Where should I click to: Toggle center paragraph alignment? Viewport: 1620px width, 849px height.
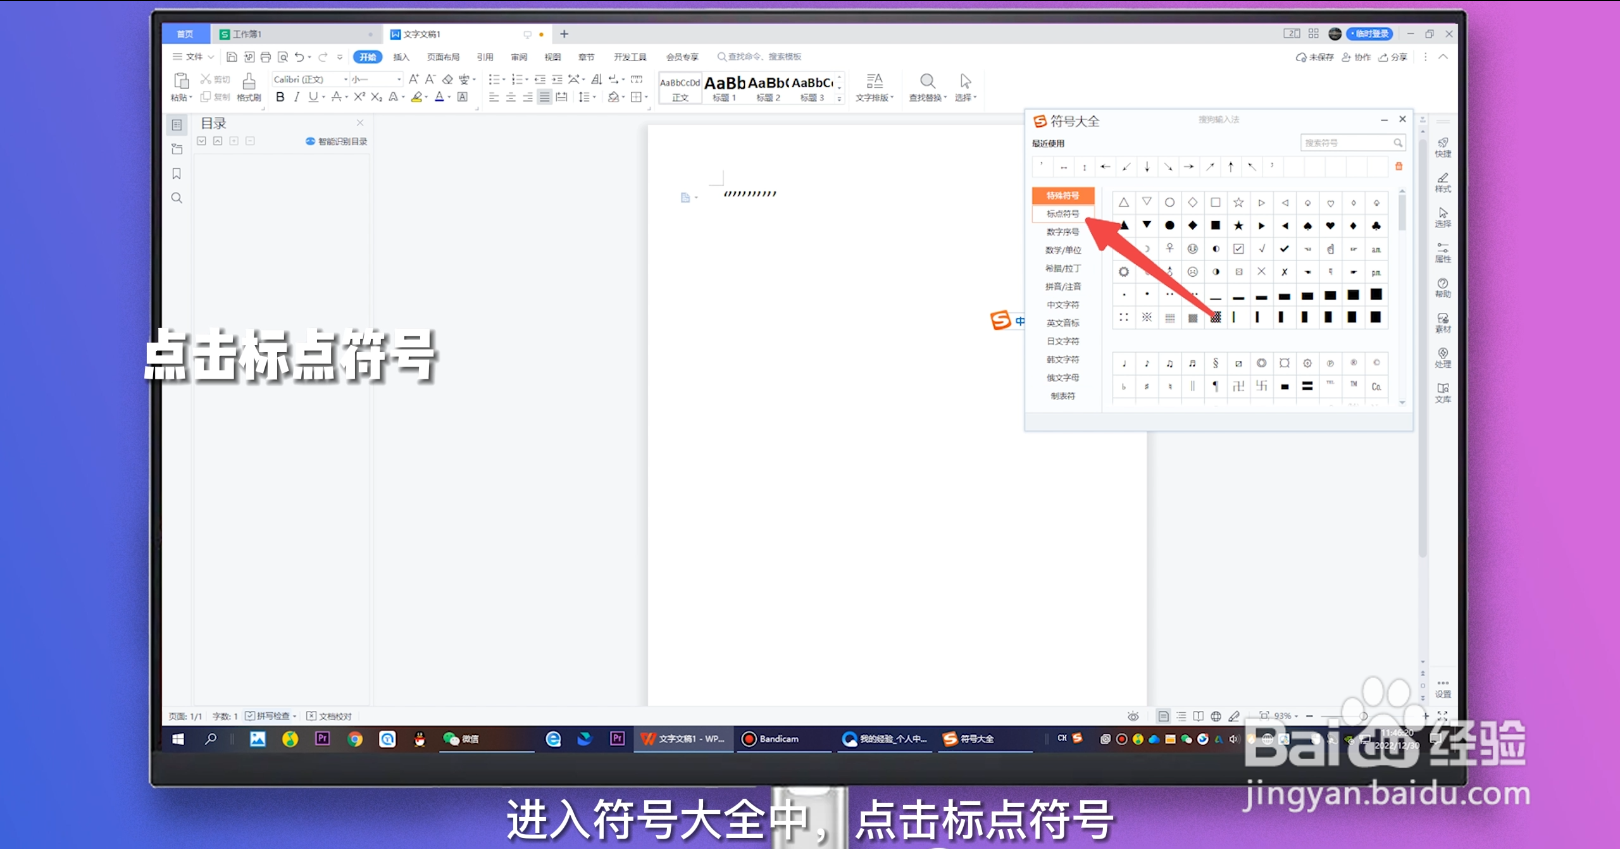(x=511, y=97)
